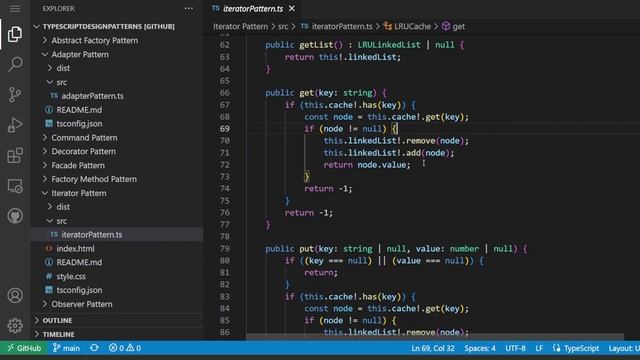Open the Run and Debug view
Viewport: 640px width, 360px height.
[x=15, y=125]
